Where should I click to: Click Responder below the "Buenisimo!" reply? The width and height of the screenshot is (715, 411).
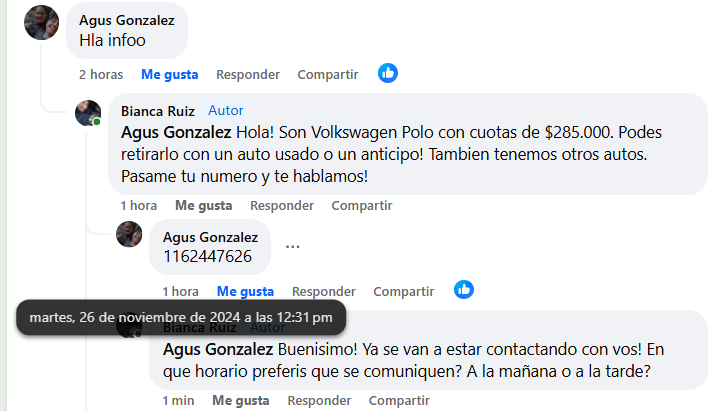click(x=319, y=401)
